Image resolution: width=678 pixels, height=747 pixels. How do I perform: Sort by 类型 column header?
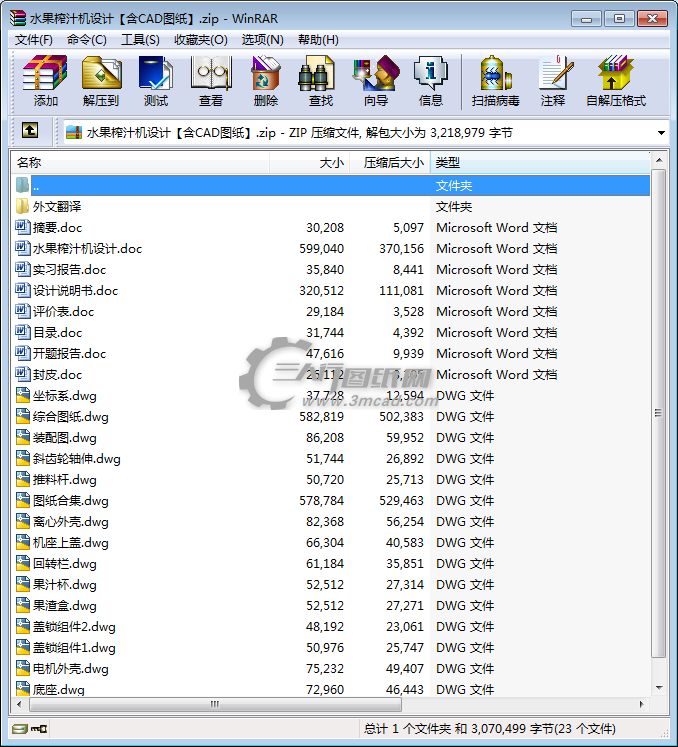(x=540, y=162)
